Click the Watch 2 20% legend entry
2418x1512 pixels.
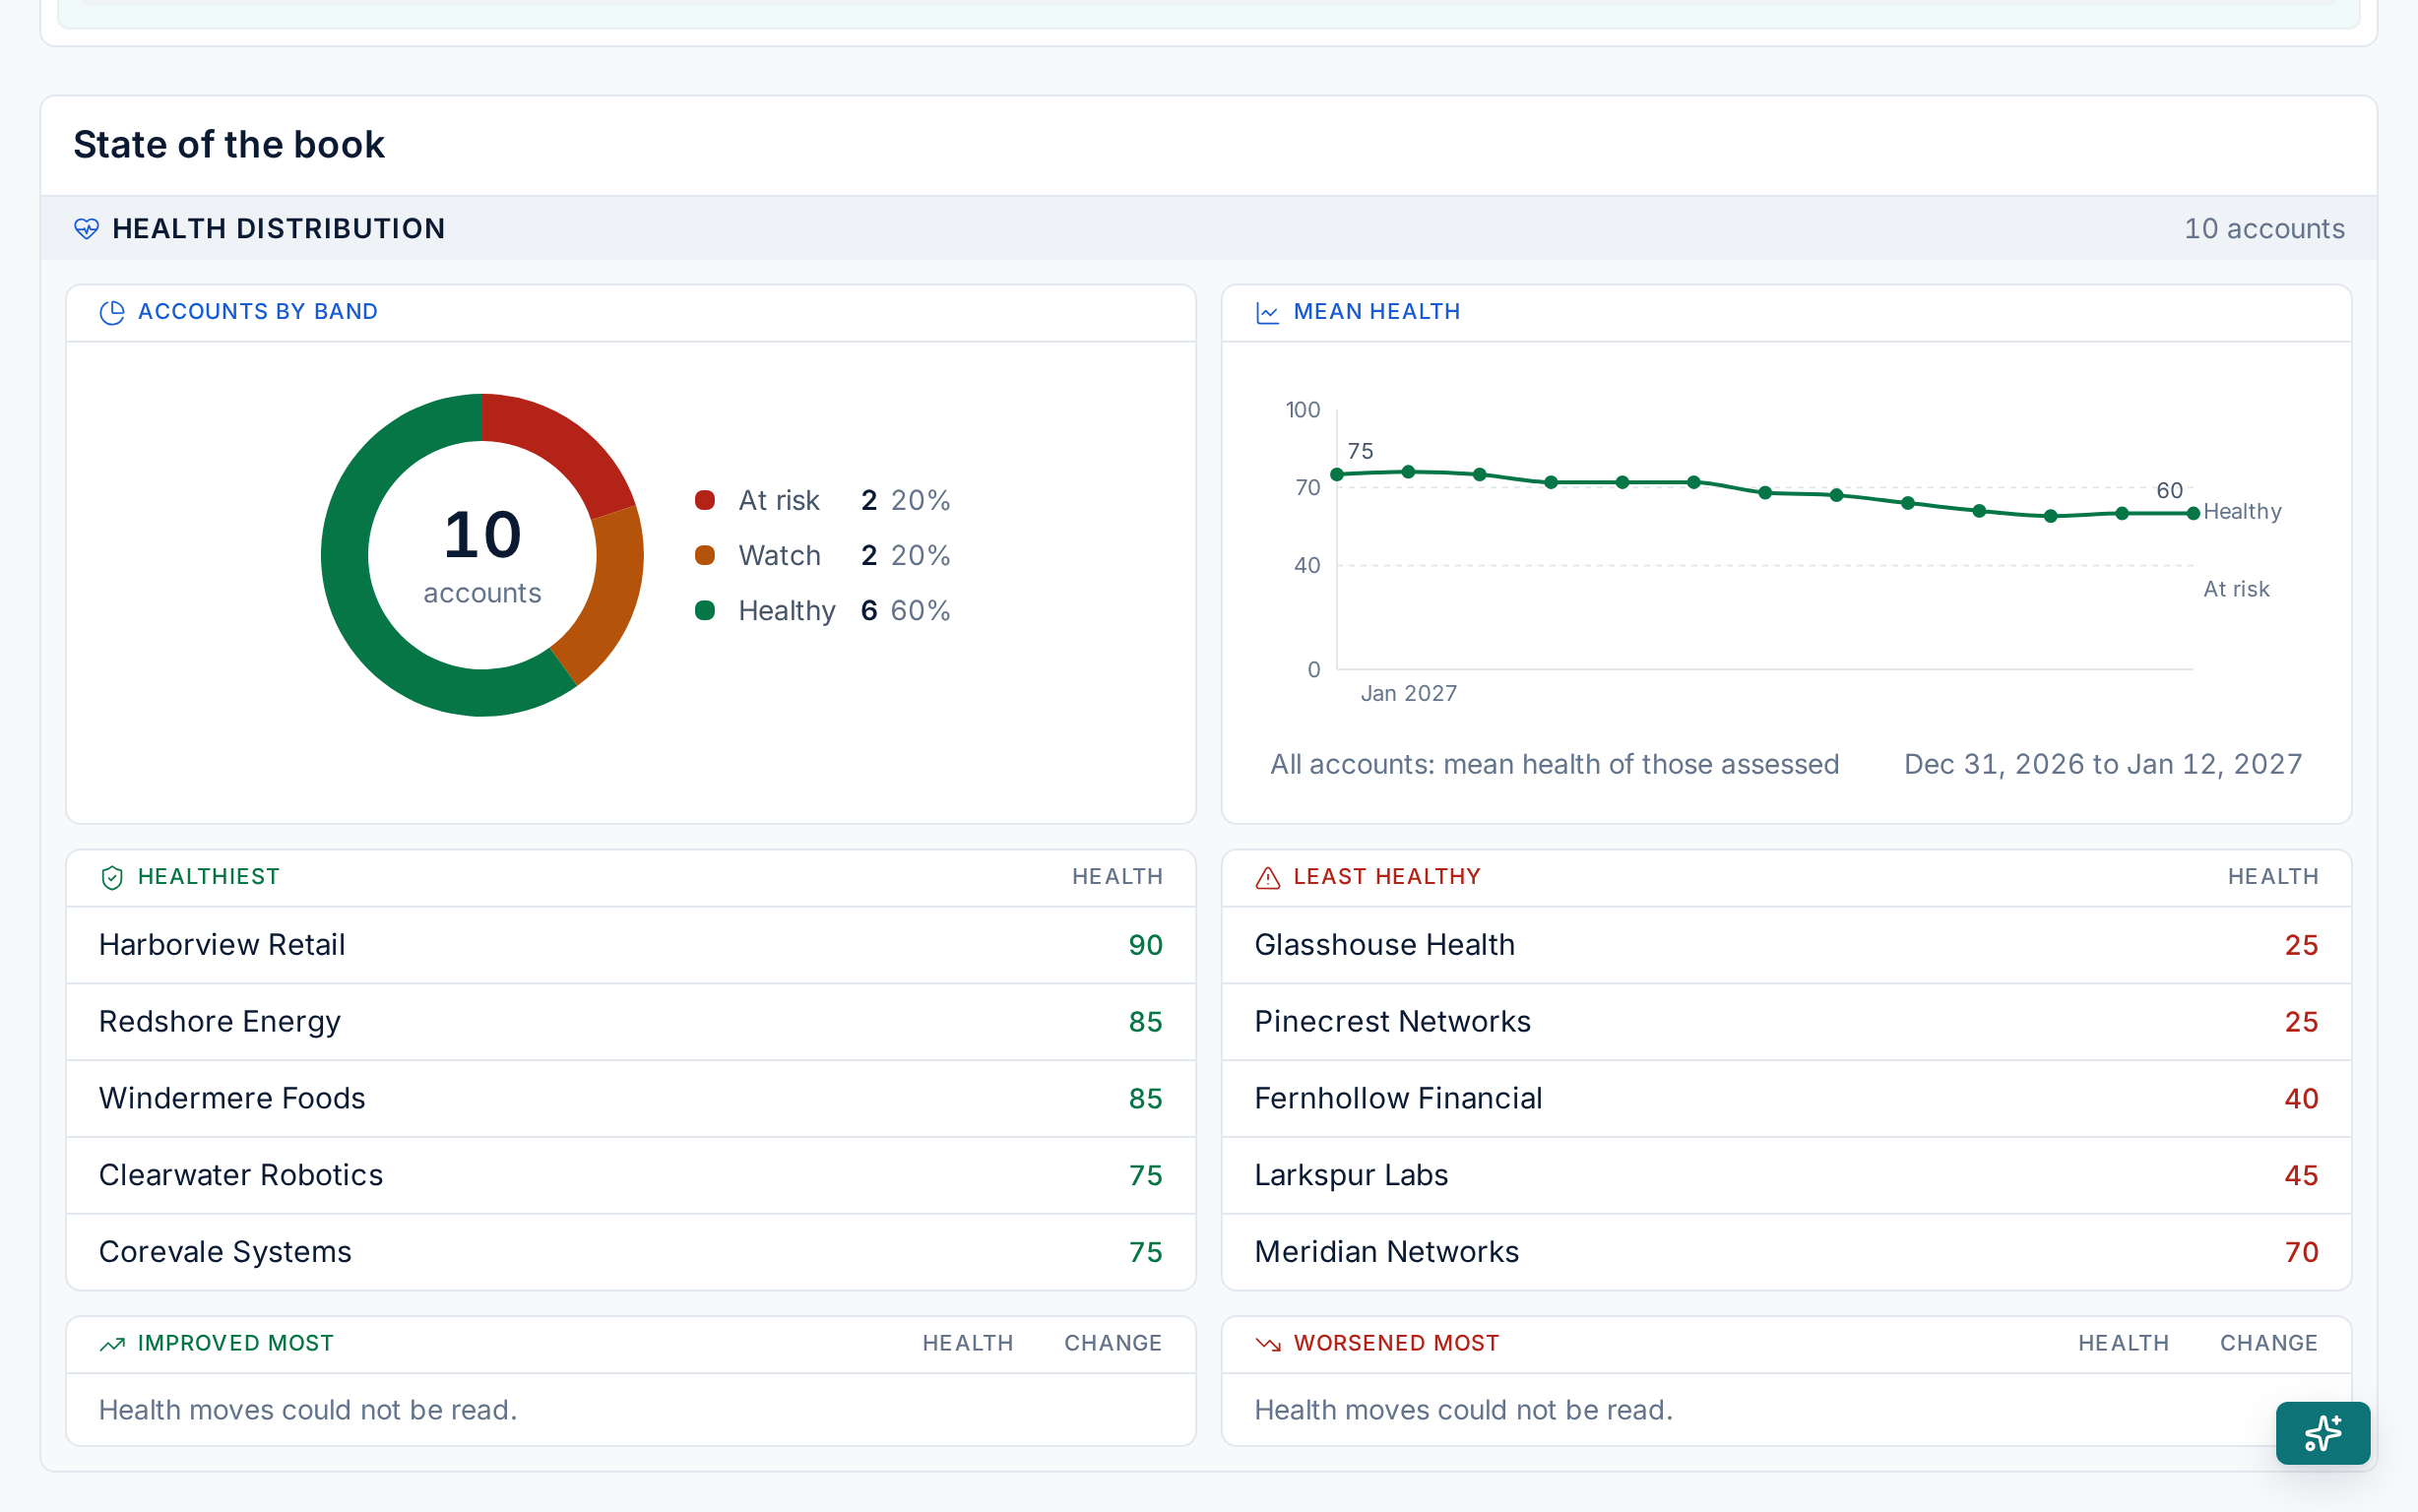click(x=822, y=555)
